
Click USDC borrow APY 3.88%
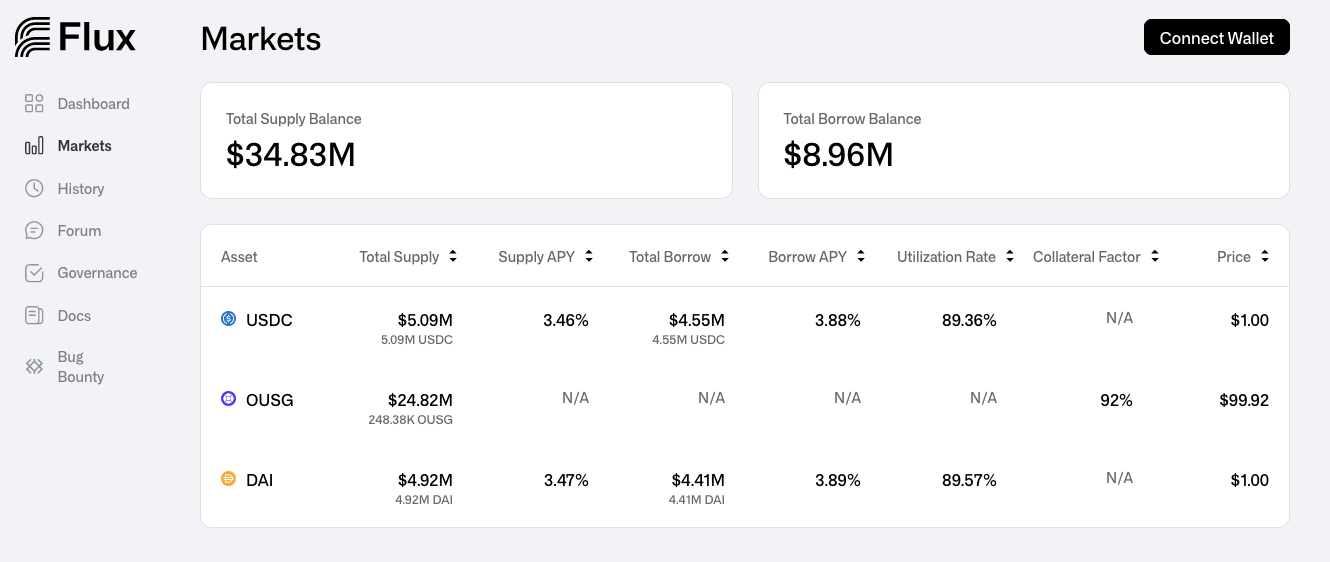[x=838, y=320]
